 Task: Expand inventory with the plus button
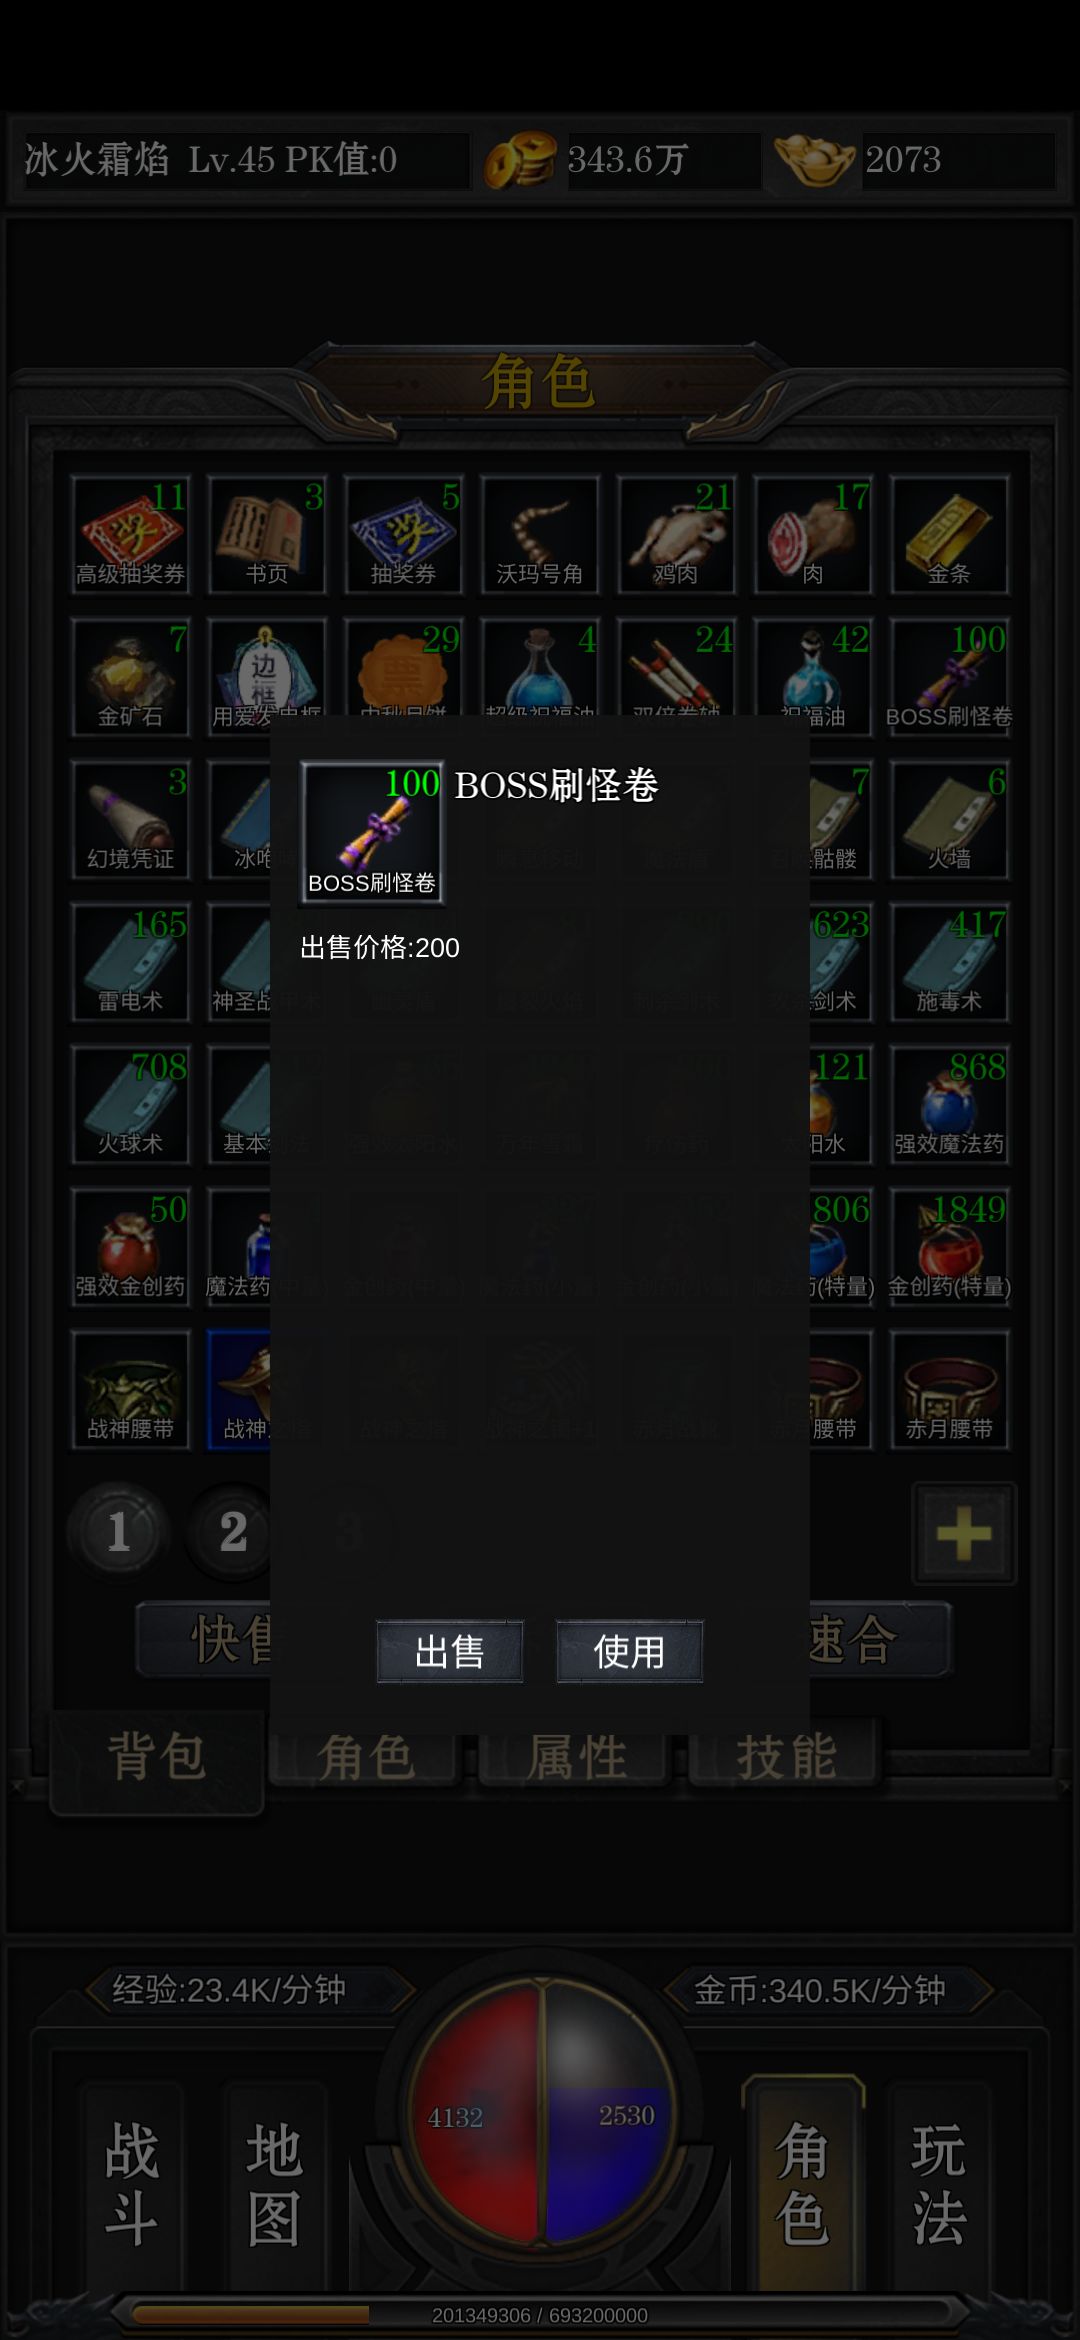tap(964, 1534)
